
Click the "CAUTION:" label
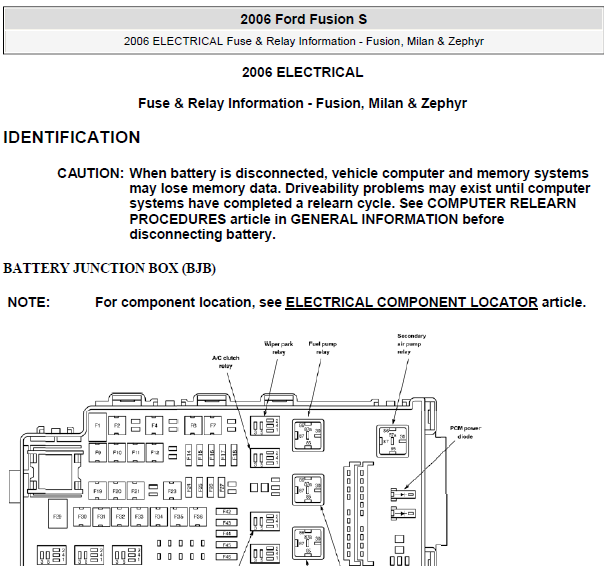tap(91, 173)
